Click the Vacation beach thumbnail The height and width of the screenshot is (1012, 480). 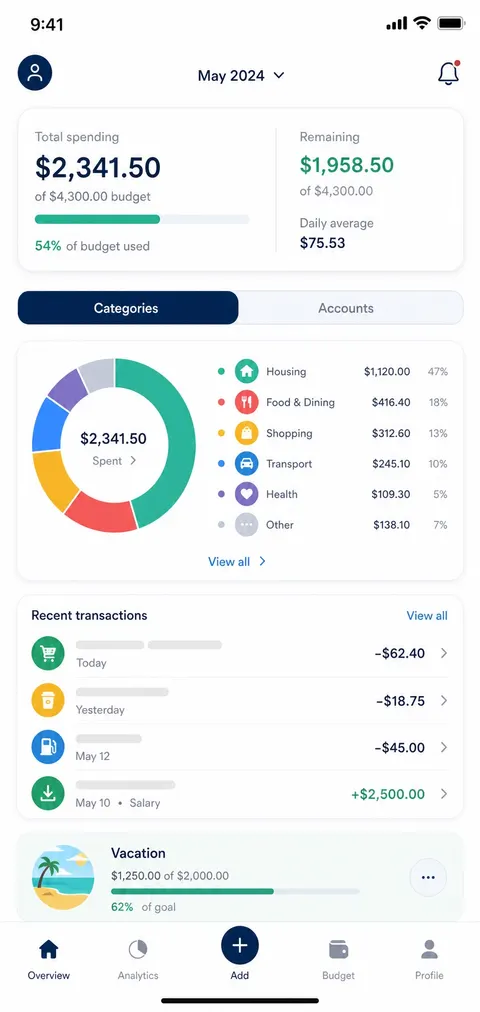coord(63,877)
